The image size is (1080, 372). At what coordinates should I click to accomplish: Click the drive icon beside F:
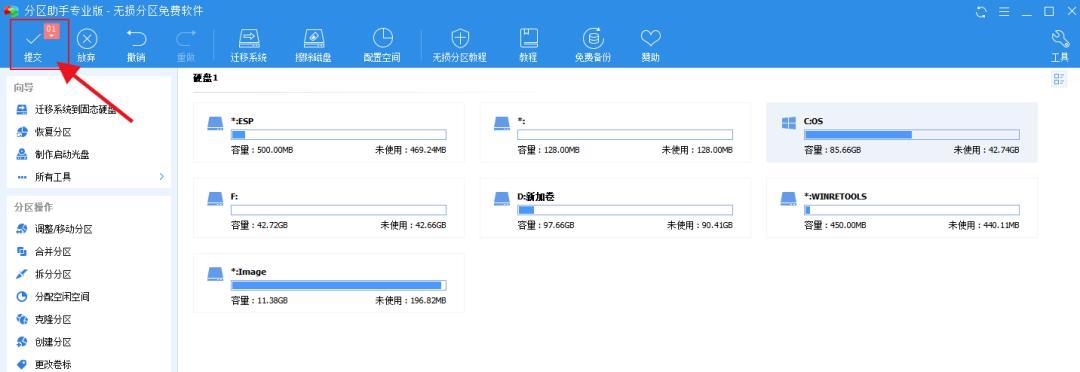point(216,199)
